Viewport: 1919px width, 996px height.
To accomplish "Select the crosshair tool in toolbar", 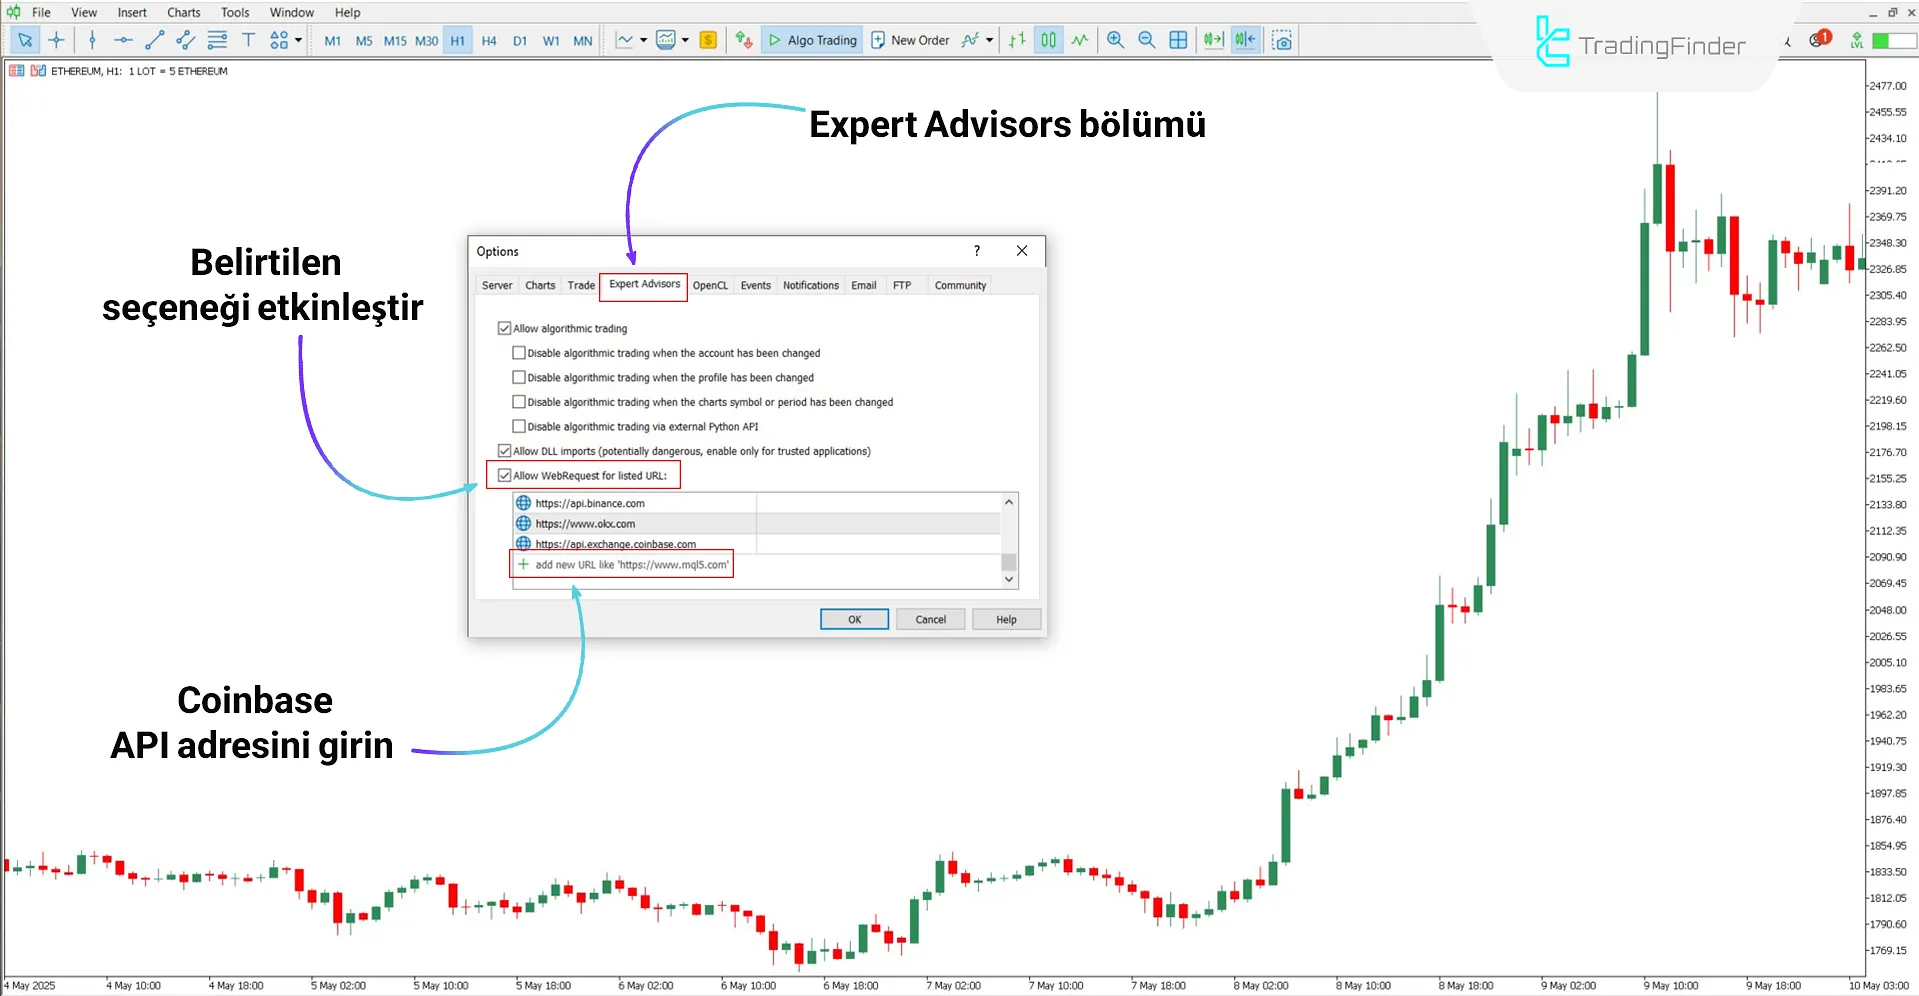I will (x=57, y=40).
